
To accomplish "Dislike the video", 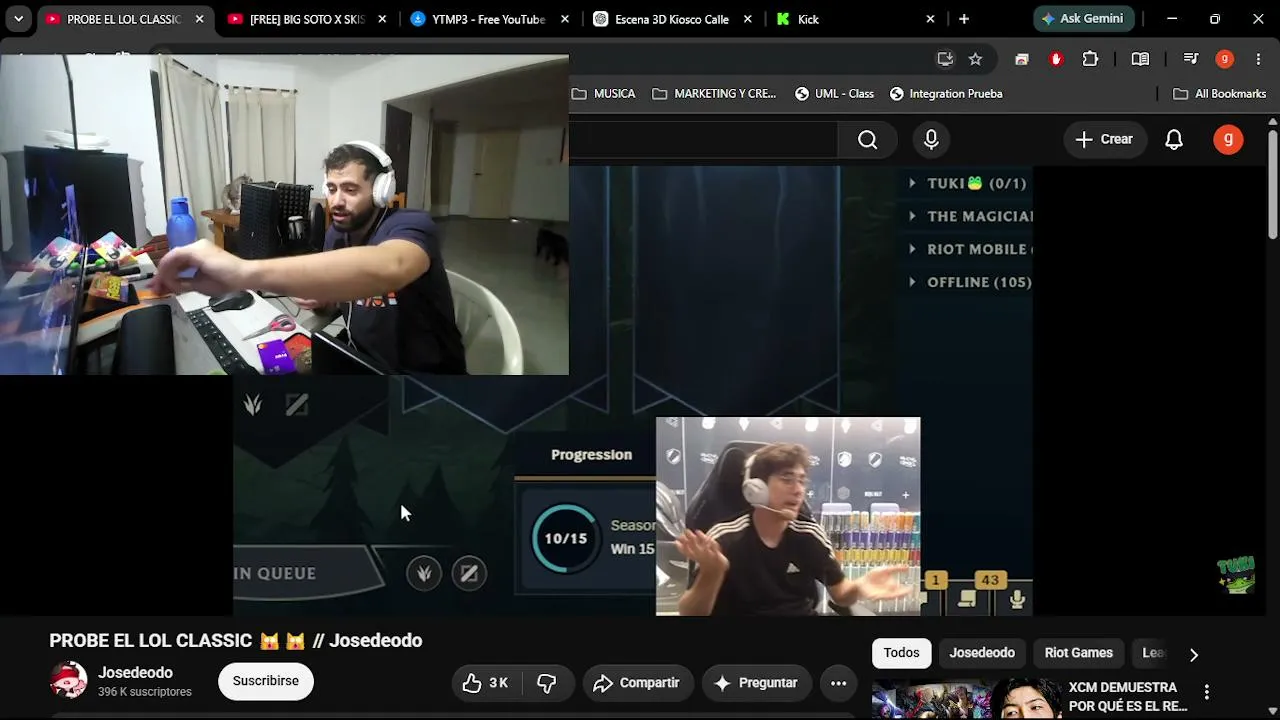I will tap(546, 683).
